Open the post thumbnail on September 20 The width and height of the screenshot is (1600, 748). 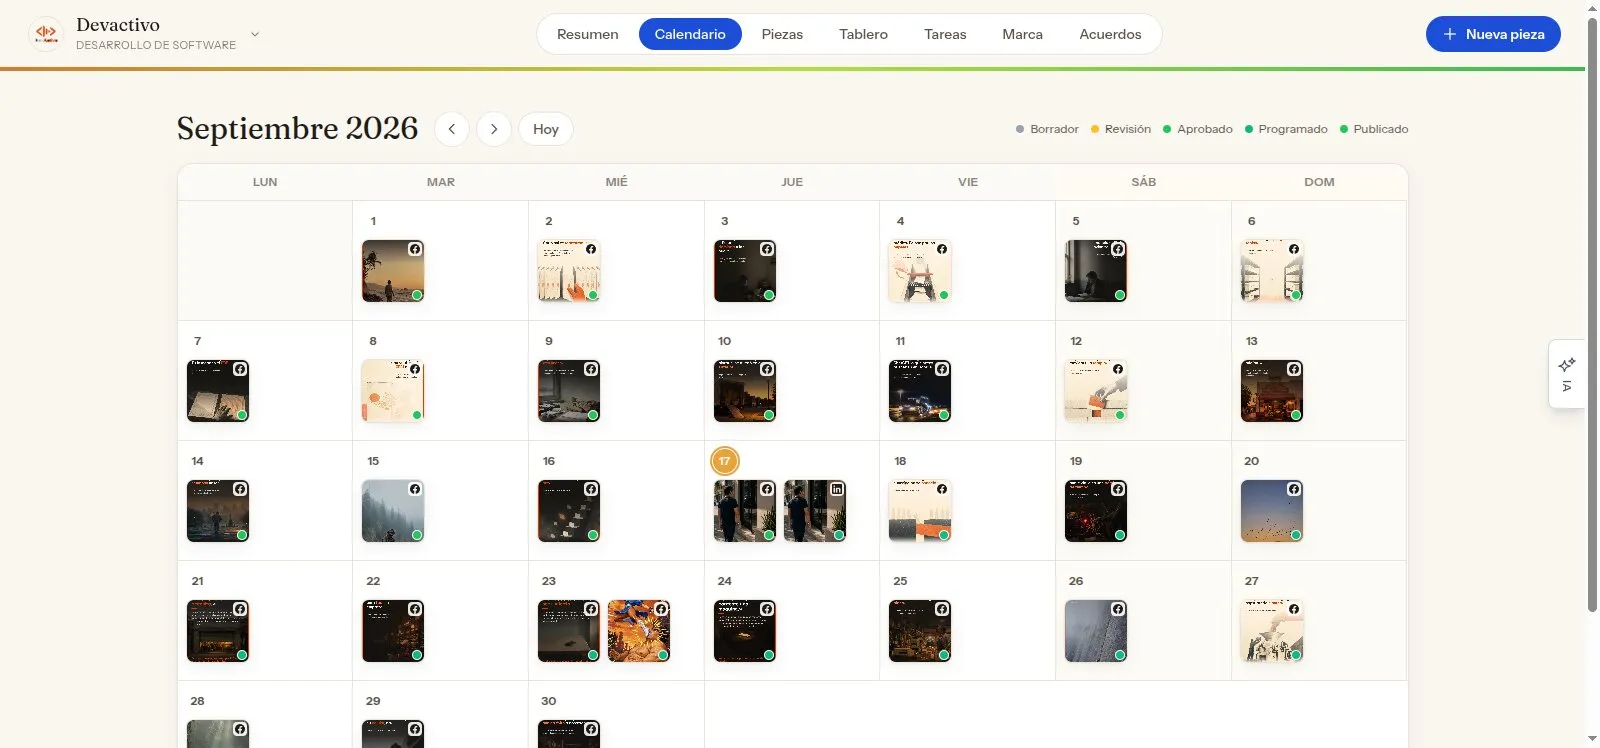click(1272, 511)
